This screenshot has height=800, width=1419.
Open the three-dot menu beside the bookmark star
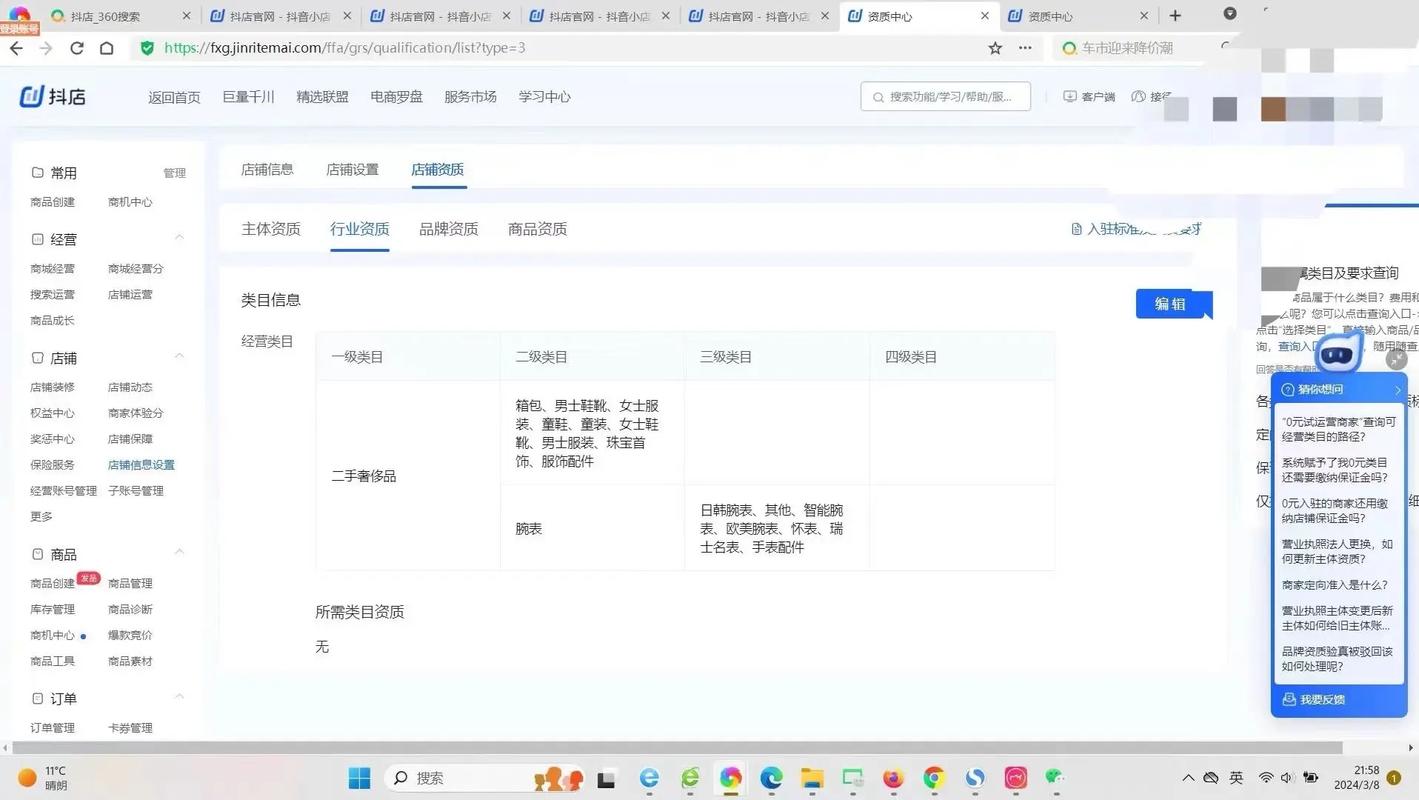[x=1025, y=48]
